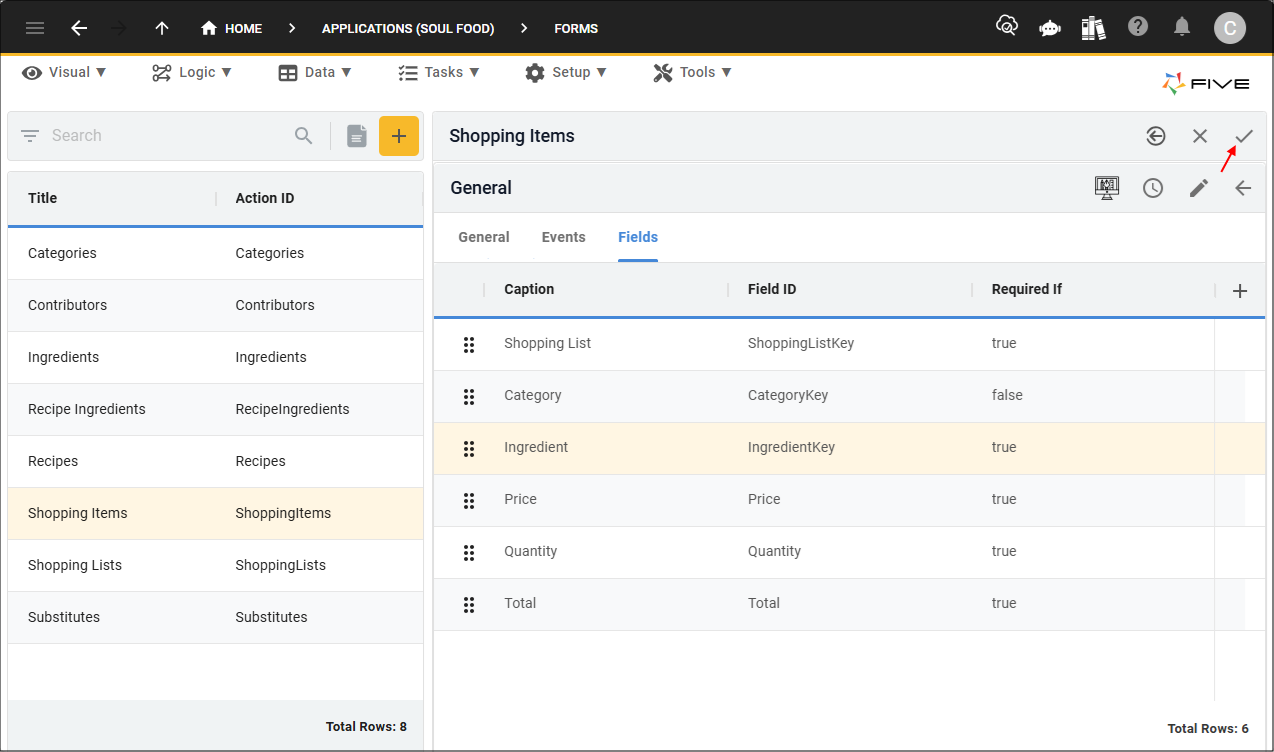Cancel editing with the X icon

click(x=1200, y=136)
